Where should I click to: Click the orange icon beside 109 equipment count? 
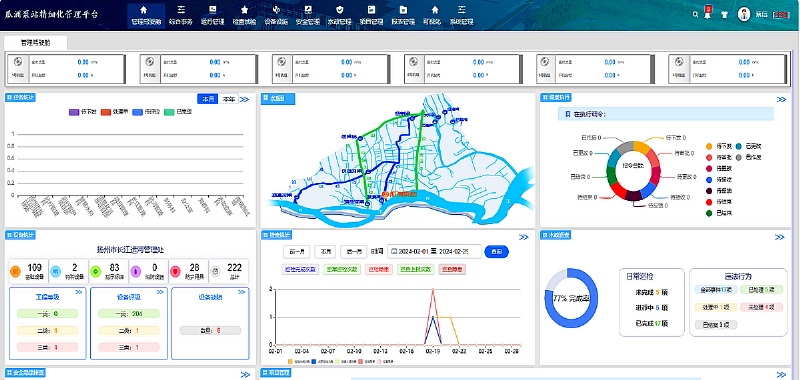point(15,270)
